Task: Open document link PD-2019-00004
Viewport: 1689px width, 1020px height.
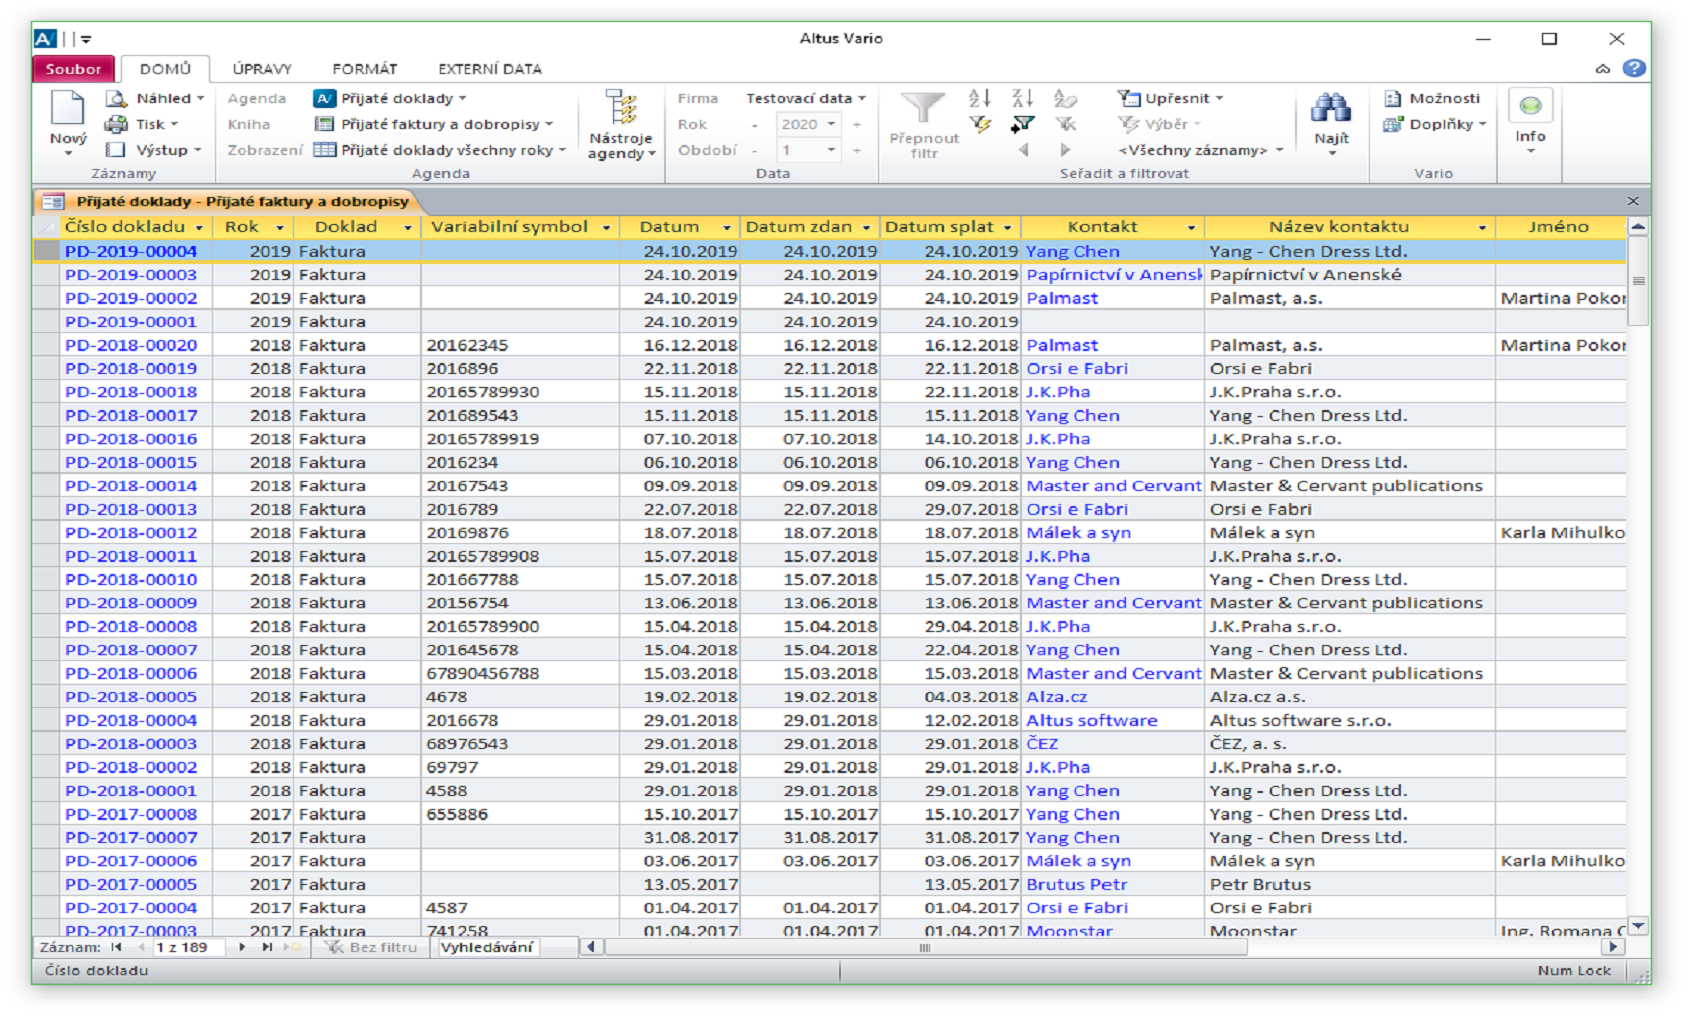Action: point(131,251)
